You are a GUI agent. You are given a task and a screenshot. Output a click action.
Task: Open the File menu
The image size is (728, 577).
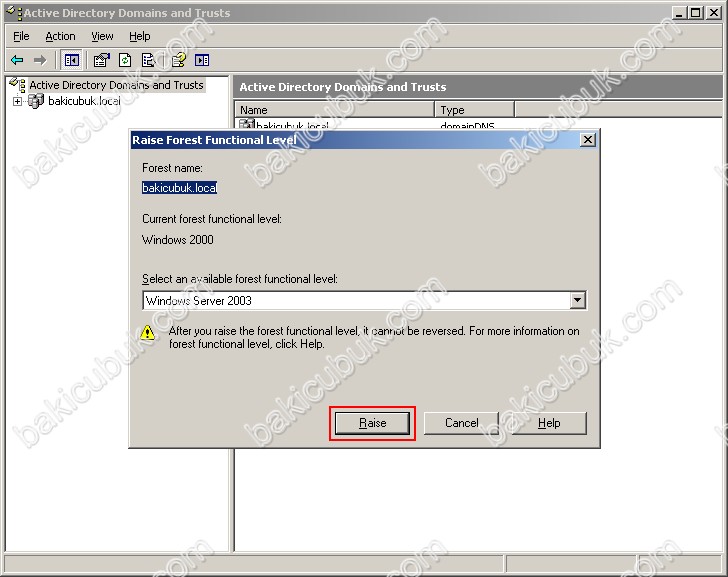pyautogui.click(x=21, y=36)
